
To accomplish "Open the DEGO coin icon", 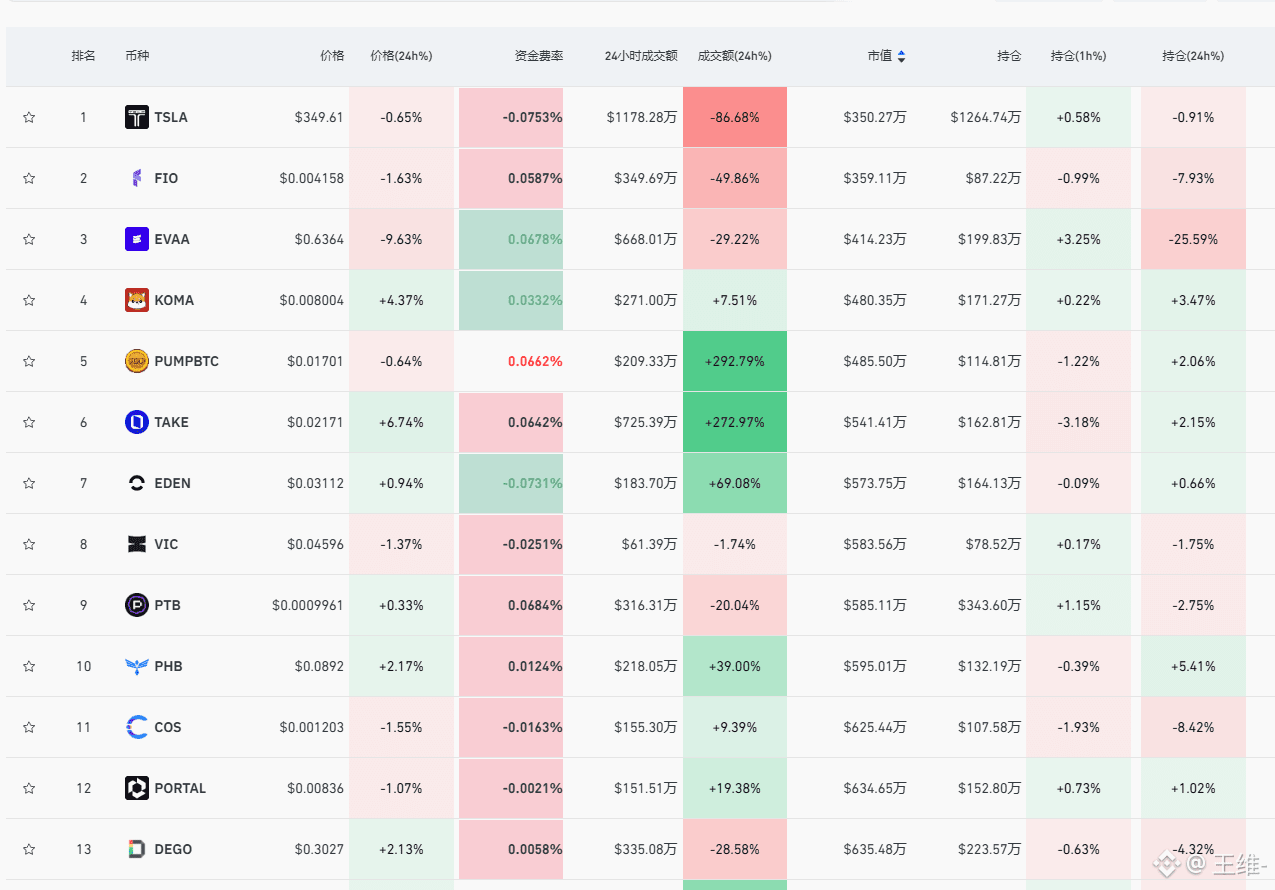I will [x=137, y=849].
